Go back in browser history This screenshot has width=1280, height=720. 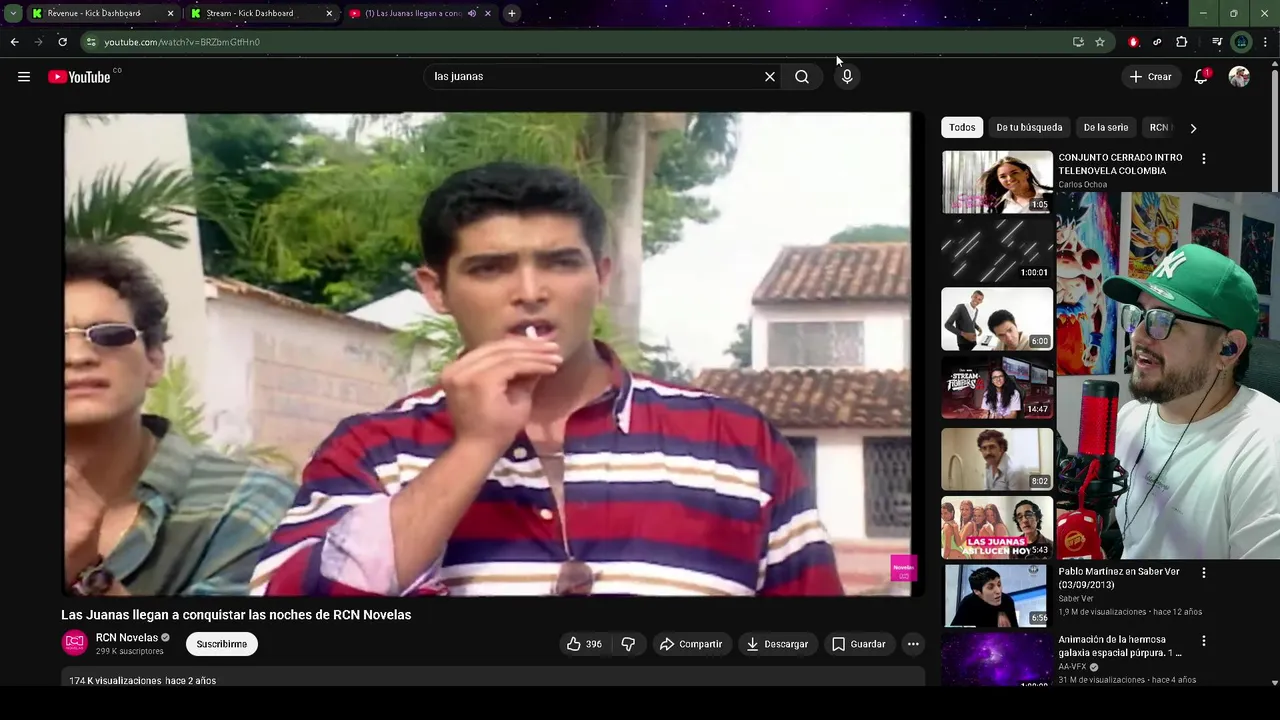[14, 42]
